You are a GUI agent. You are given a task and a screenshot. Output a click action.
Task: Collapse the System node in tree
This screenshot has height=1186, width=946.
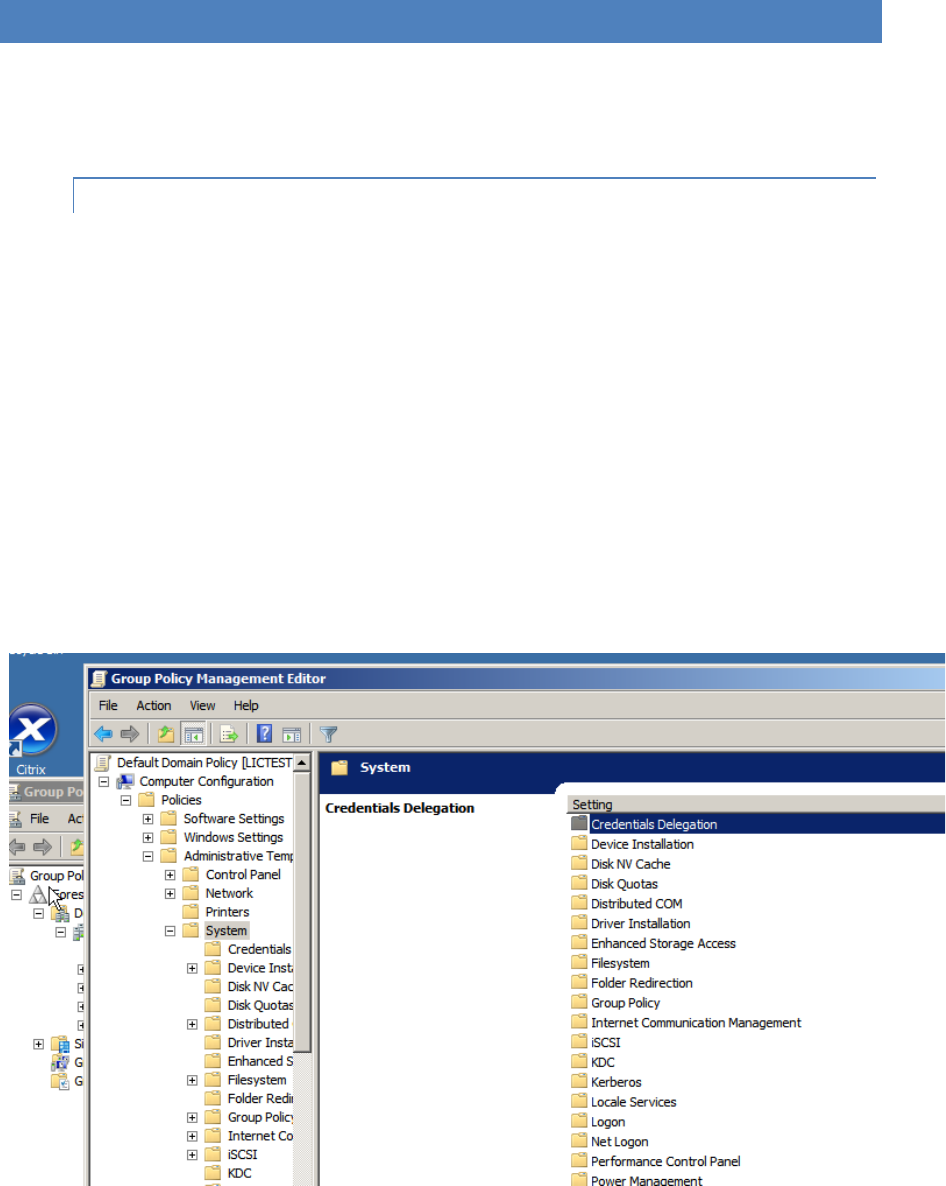(170, 931)
